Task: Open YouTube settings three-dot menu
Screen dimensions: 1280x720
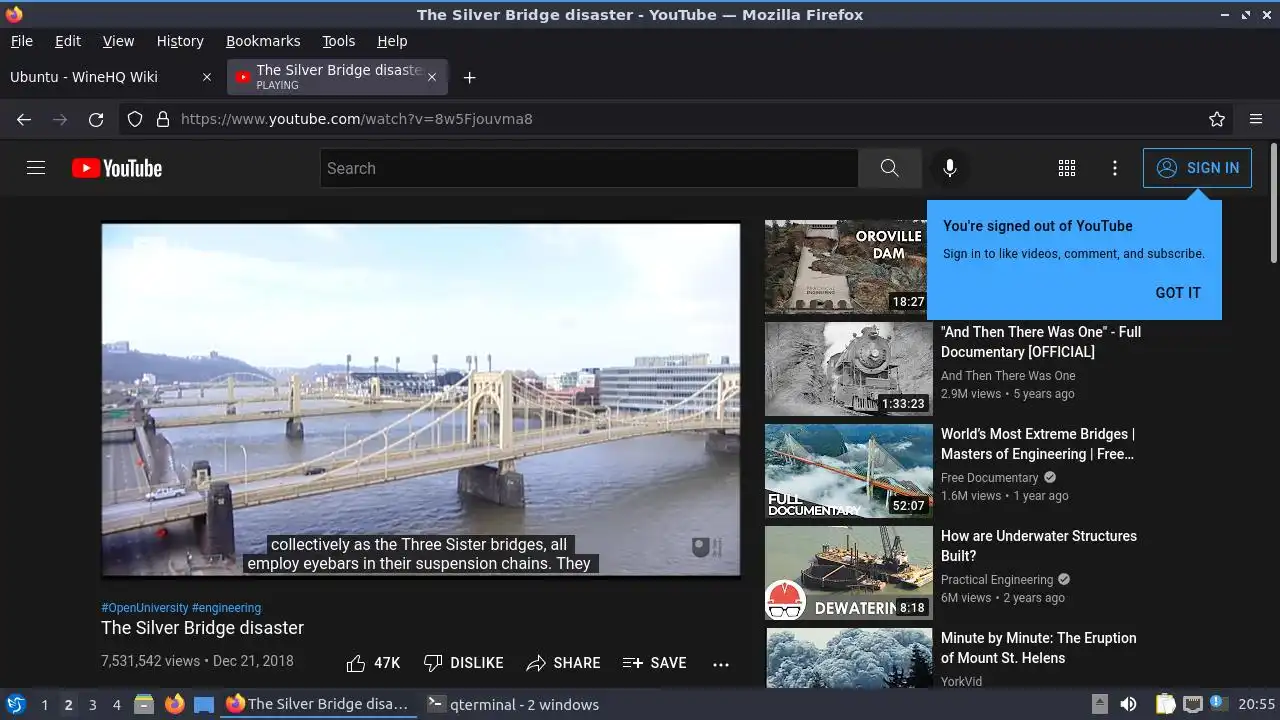Action: click(x=1115, y=168)
